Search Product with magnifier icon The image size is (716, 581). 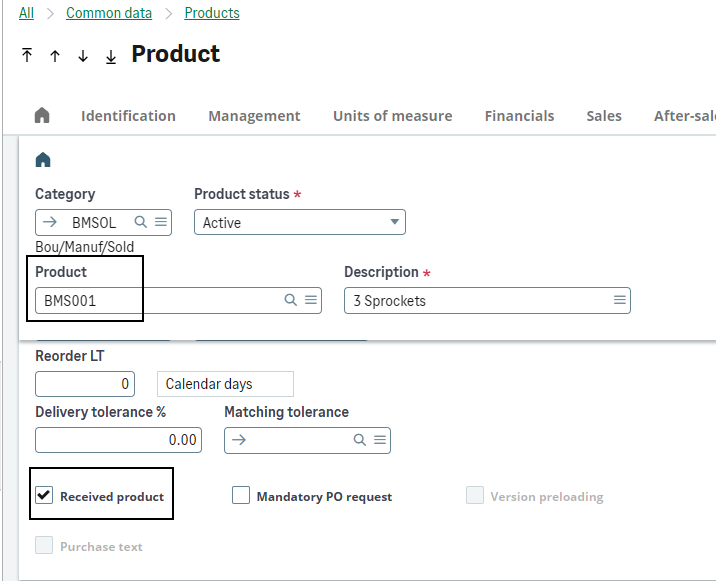click(290, 300)
